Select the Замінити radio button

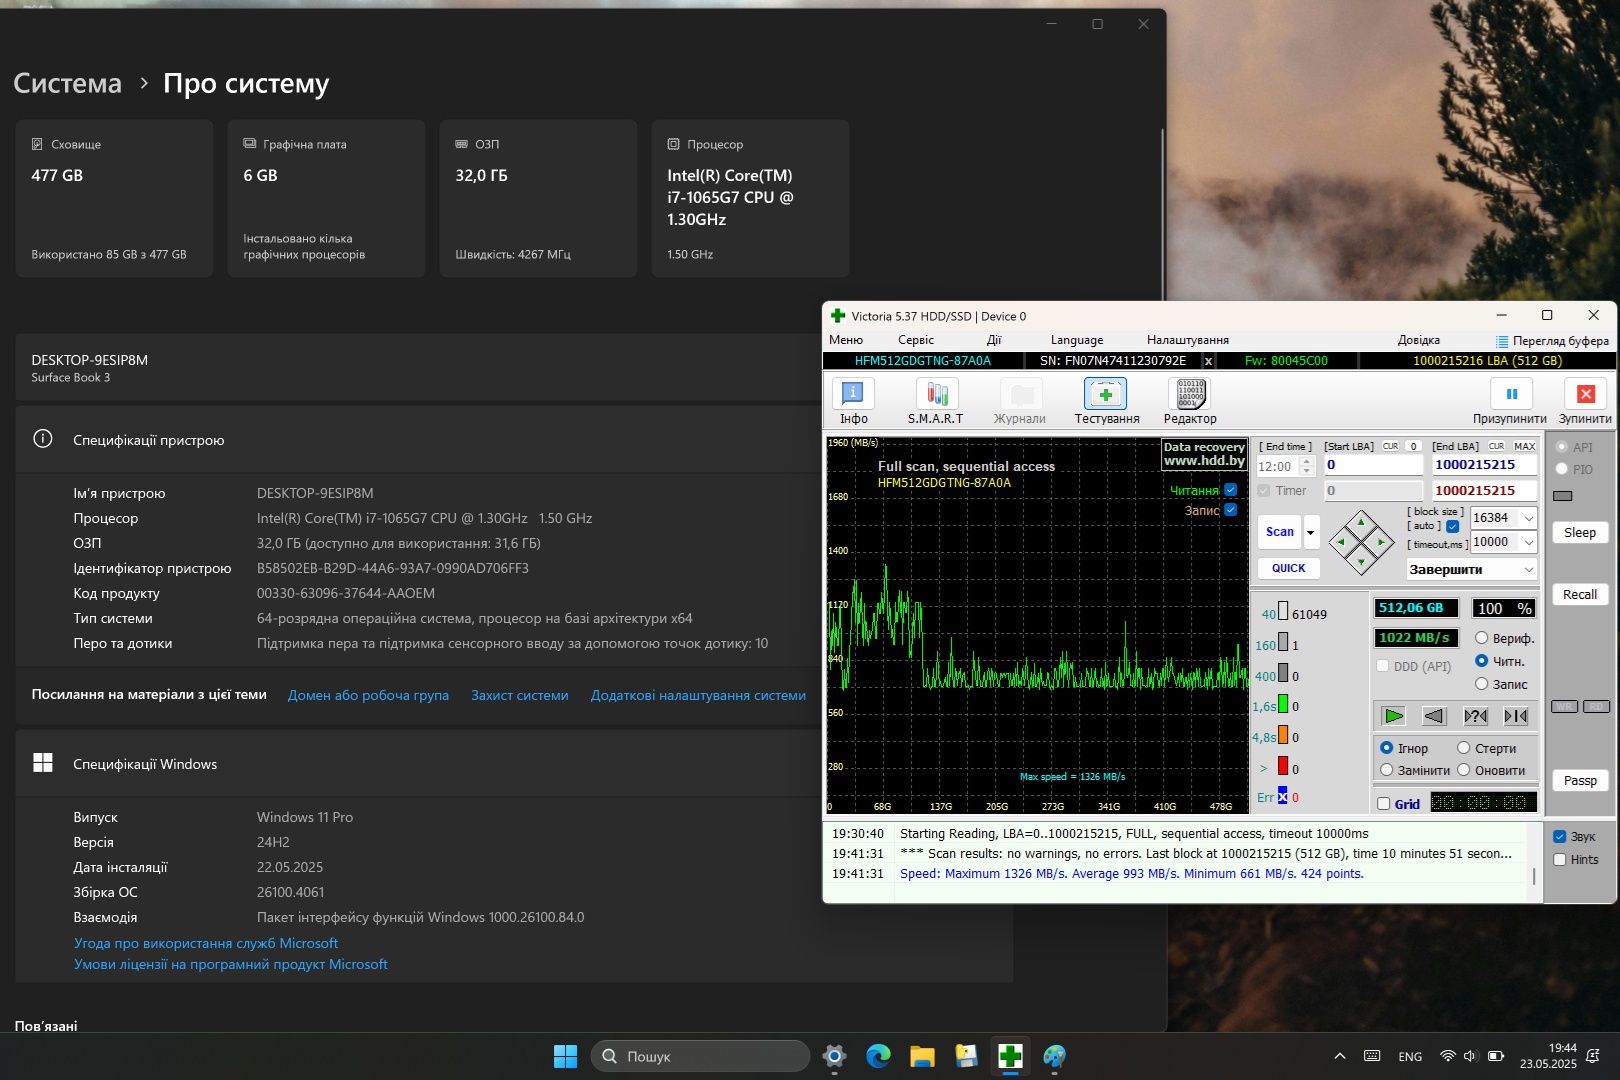click(1387, 770)
